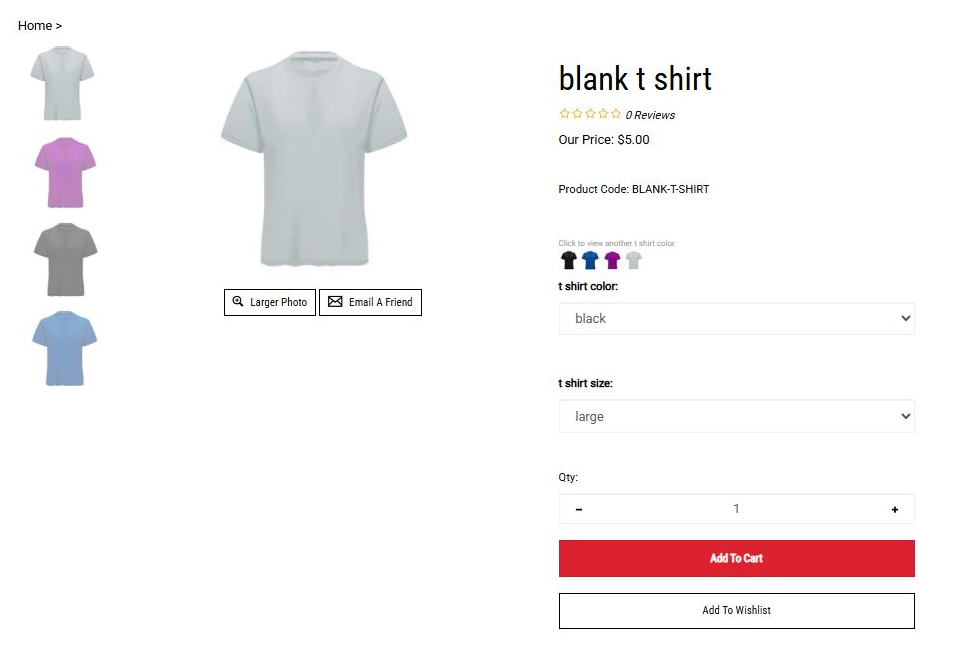Select the white t-shirt color icon
Image resolution: width=963 pixels, height=658 pixels.
[x=634, y=260]
